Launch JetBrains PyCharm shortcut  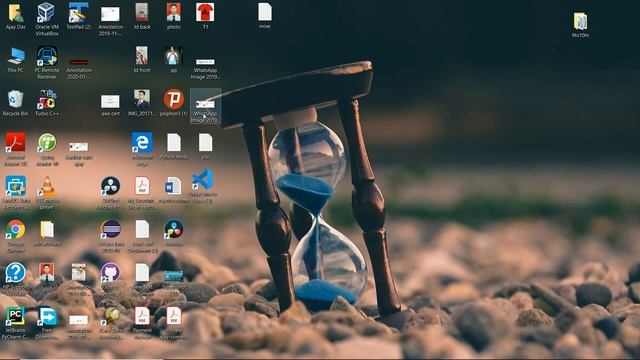[16, 323]
